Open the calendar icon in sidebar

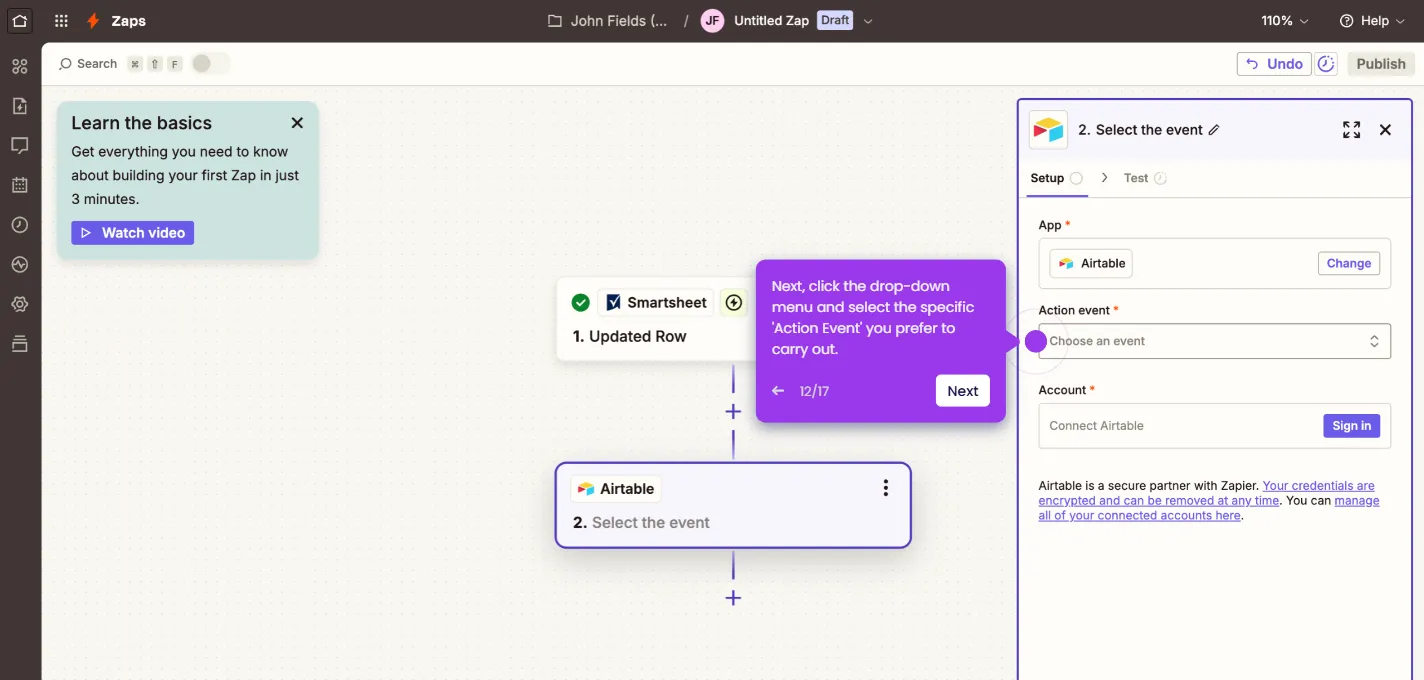(x=20, y=185)
